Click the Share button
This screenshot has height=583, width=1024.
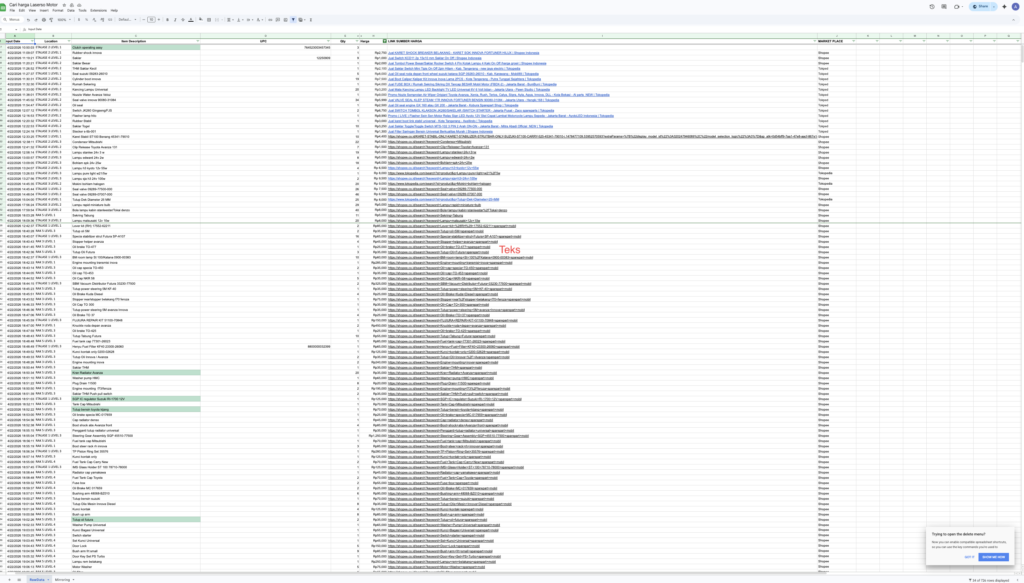pyautogui.click(x=980, y=7)
